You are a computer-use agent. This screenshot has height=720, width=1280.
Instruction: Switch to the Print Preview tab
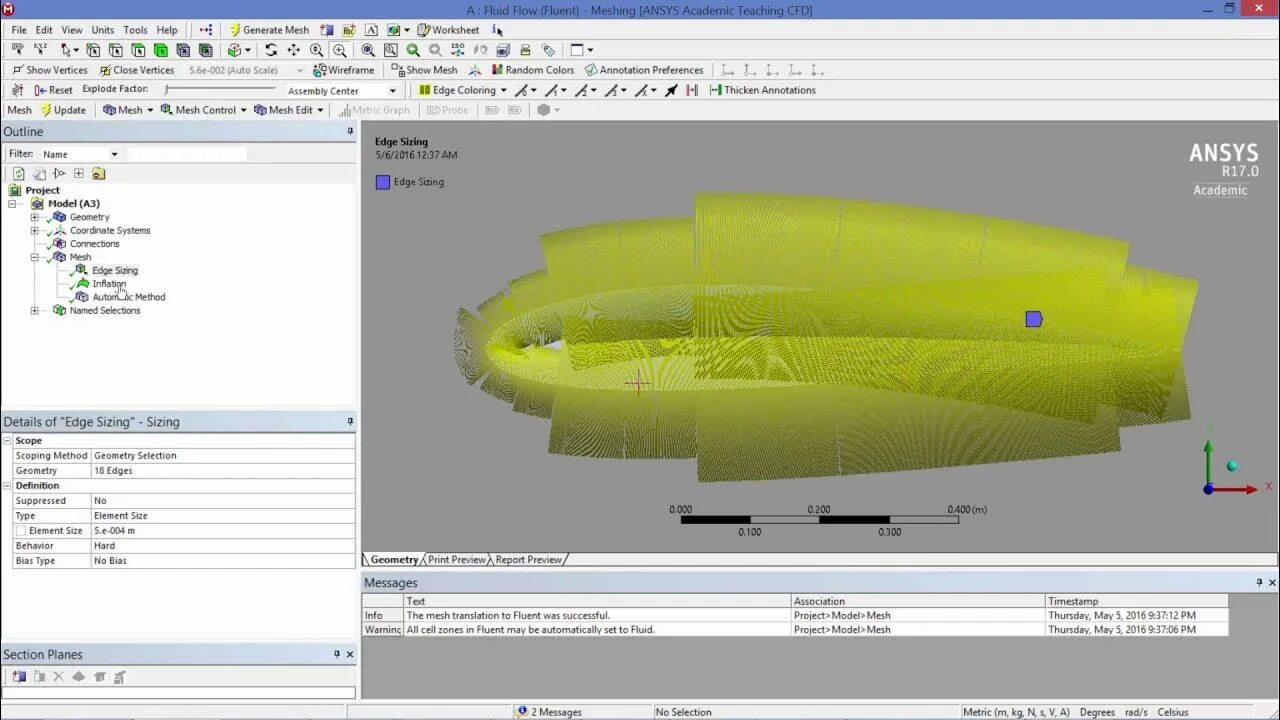[x=457, y=560]
